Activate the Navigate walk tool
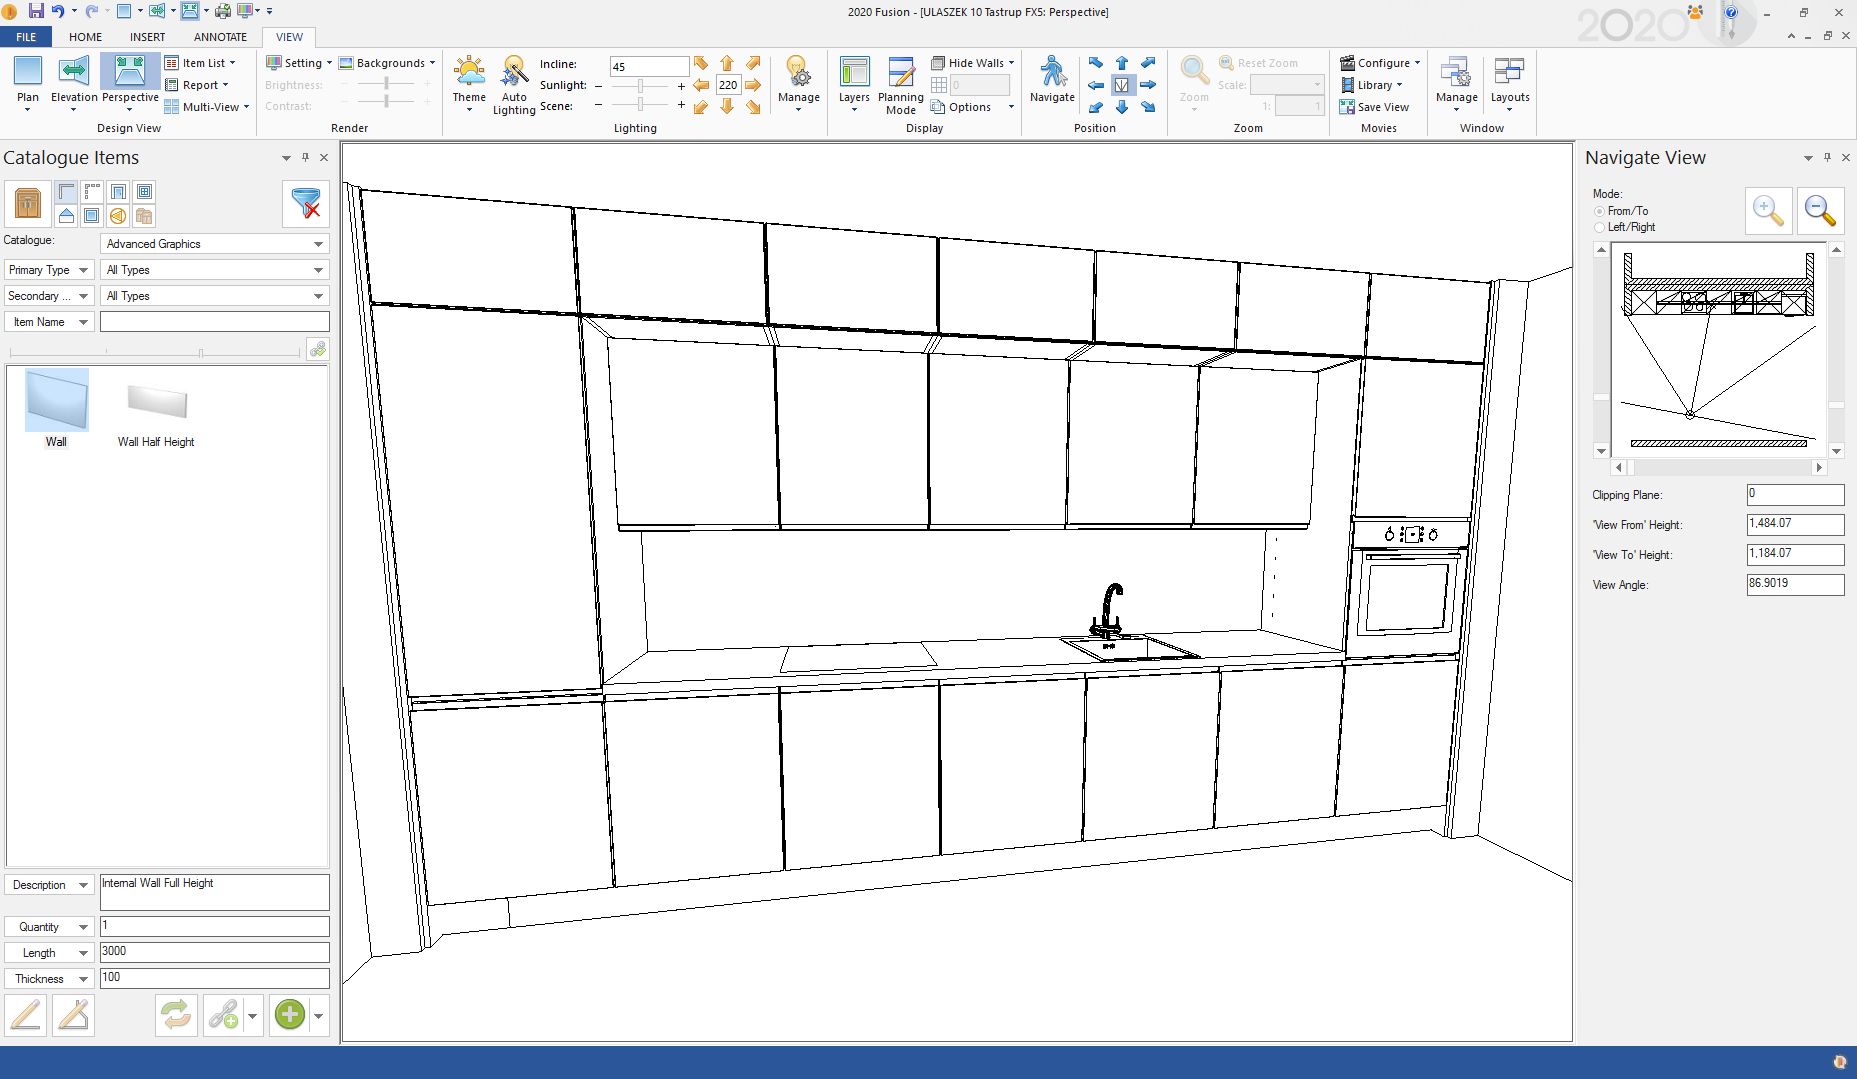 tap(1052, 80)
